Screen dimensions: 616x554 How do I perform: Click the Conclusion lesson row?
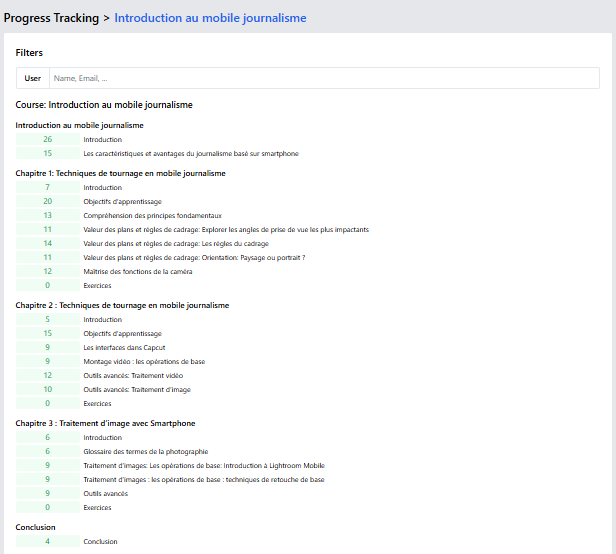click(100, 541)
